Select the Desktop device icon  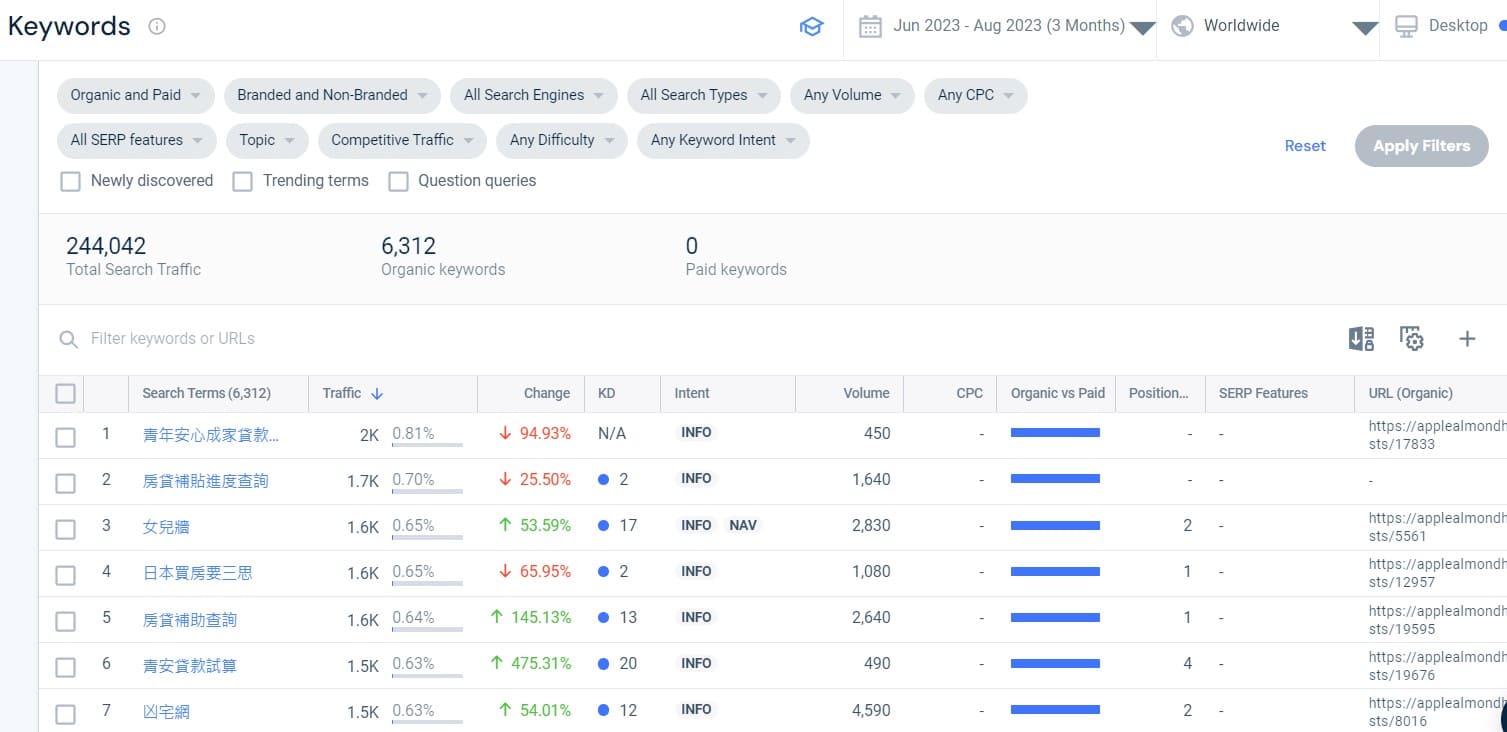pyautogui.click(x=1408, y=25)
